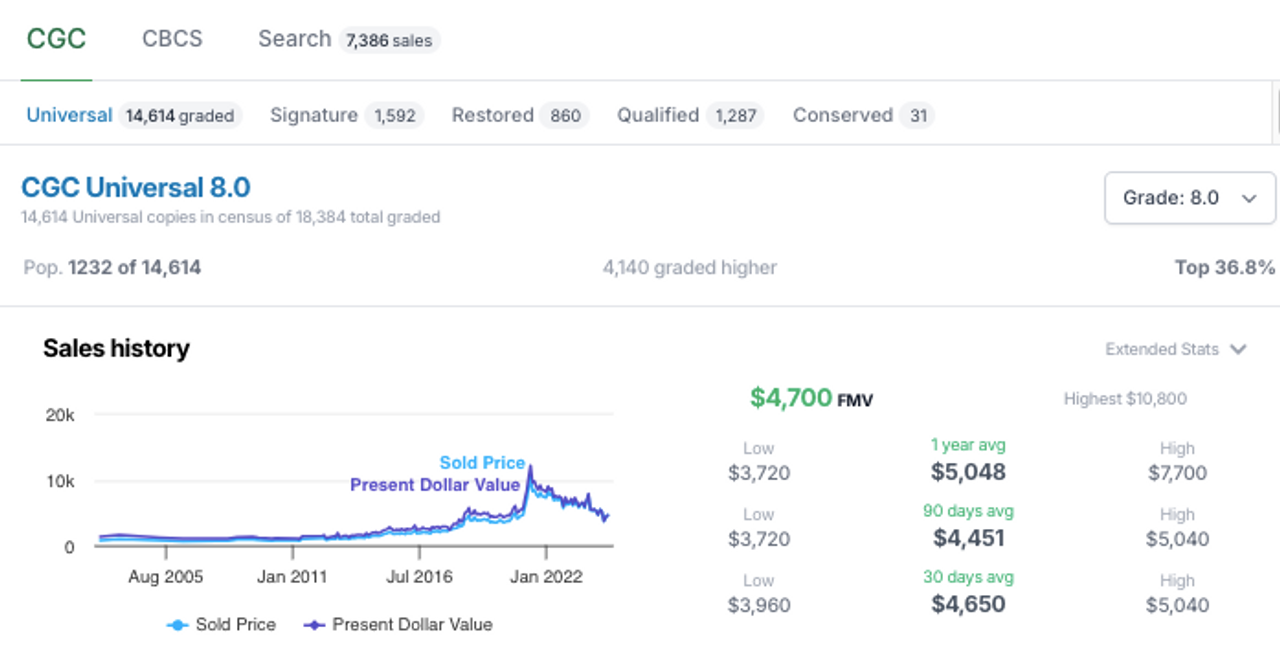The height and width of the screenshot is (667, 1280).
Task: Click the 4,140 graded higher text
Action: coord(689,268)
